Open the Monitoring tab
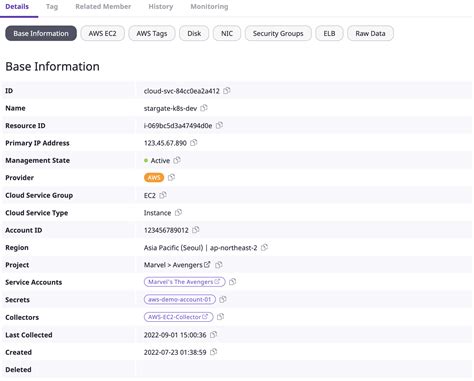This screenshot has height=381, width=474. [x=209, y=7]
